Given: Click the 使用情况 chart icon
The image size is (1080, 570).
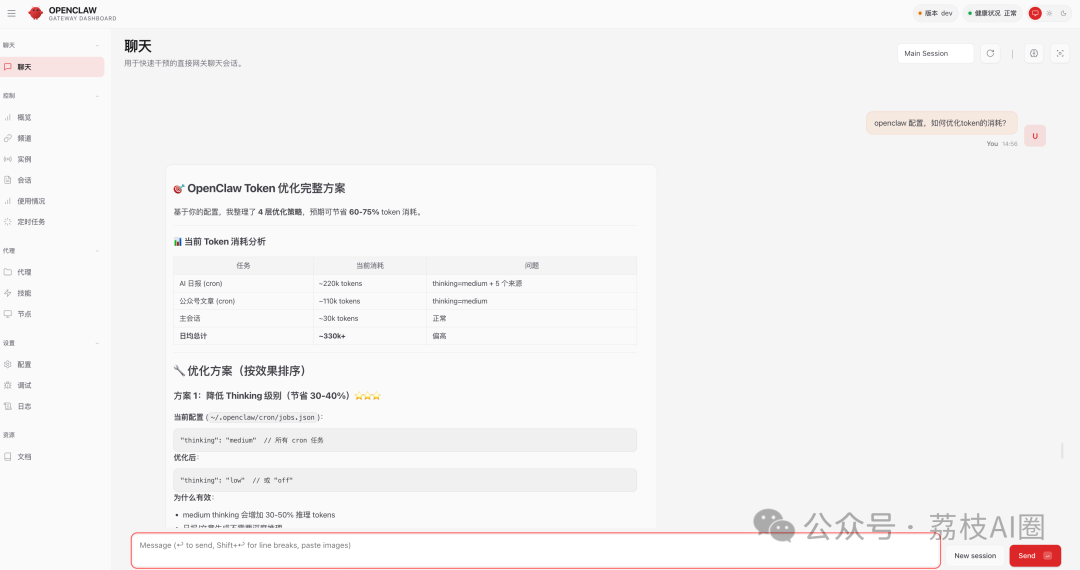Looking at the screenshot, I should (x=8, y=201).
